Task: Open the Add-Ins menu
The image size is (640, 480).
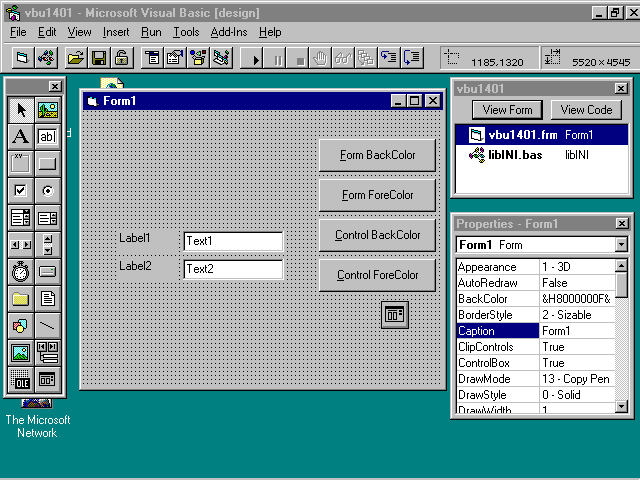Action: [229, 32]
